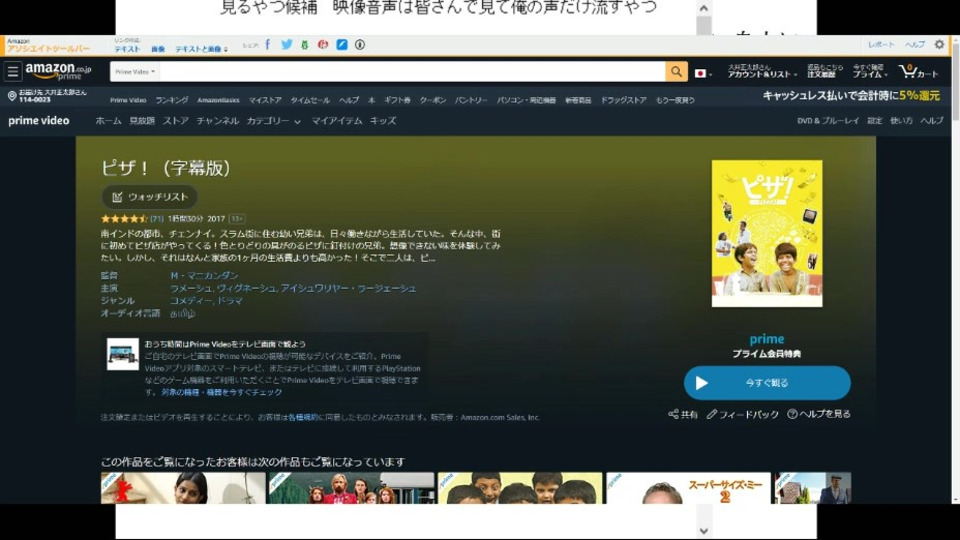The image size is (960, 540).
Task: Open ストア in the prime video nav
Action: tap(176, 121)
